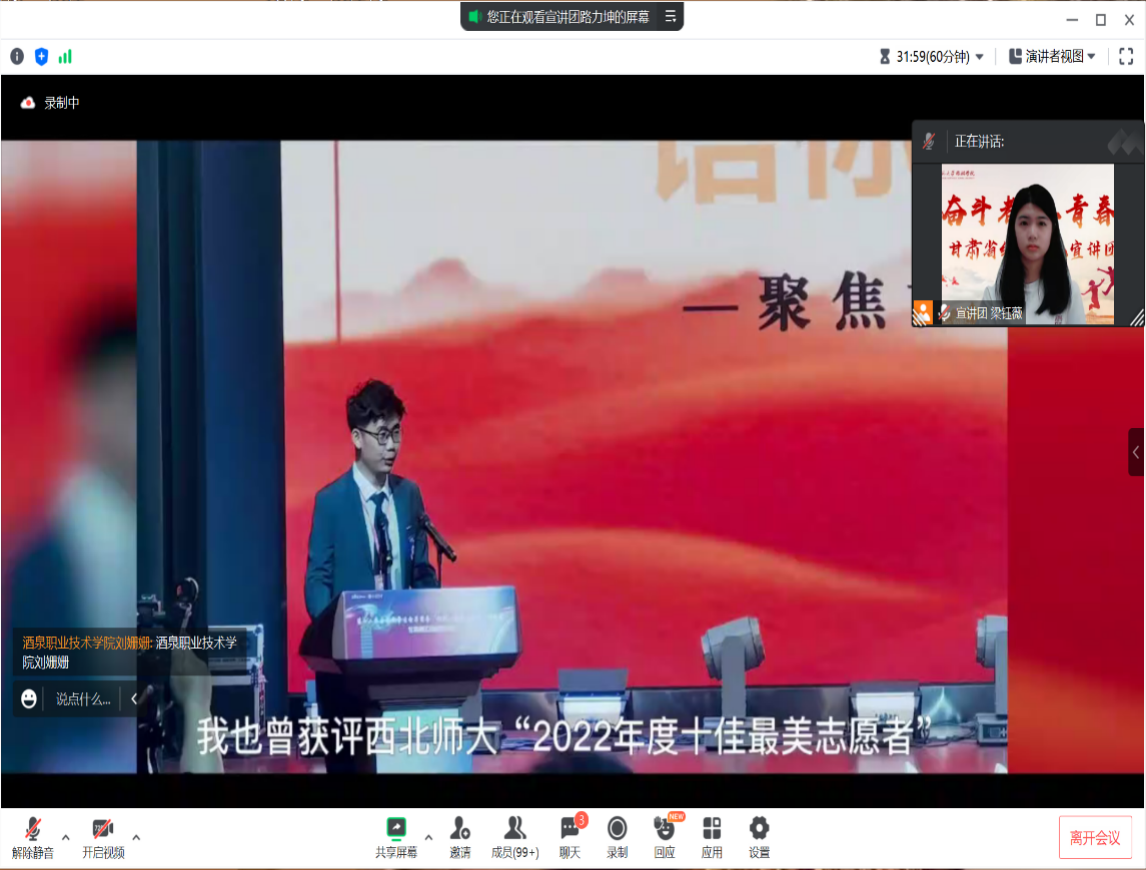Expand the meeting timer dropdown

(x=979, y=57)
